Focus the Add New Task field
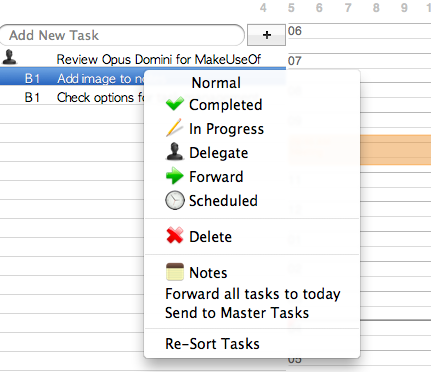Screen dimensions: 431x372 [122, 35]
